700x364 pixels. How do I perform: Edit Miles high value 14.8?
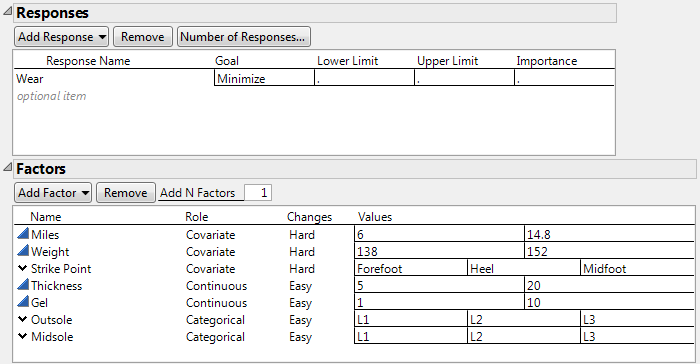tap(609, 234)
